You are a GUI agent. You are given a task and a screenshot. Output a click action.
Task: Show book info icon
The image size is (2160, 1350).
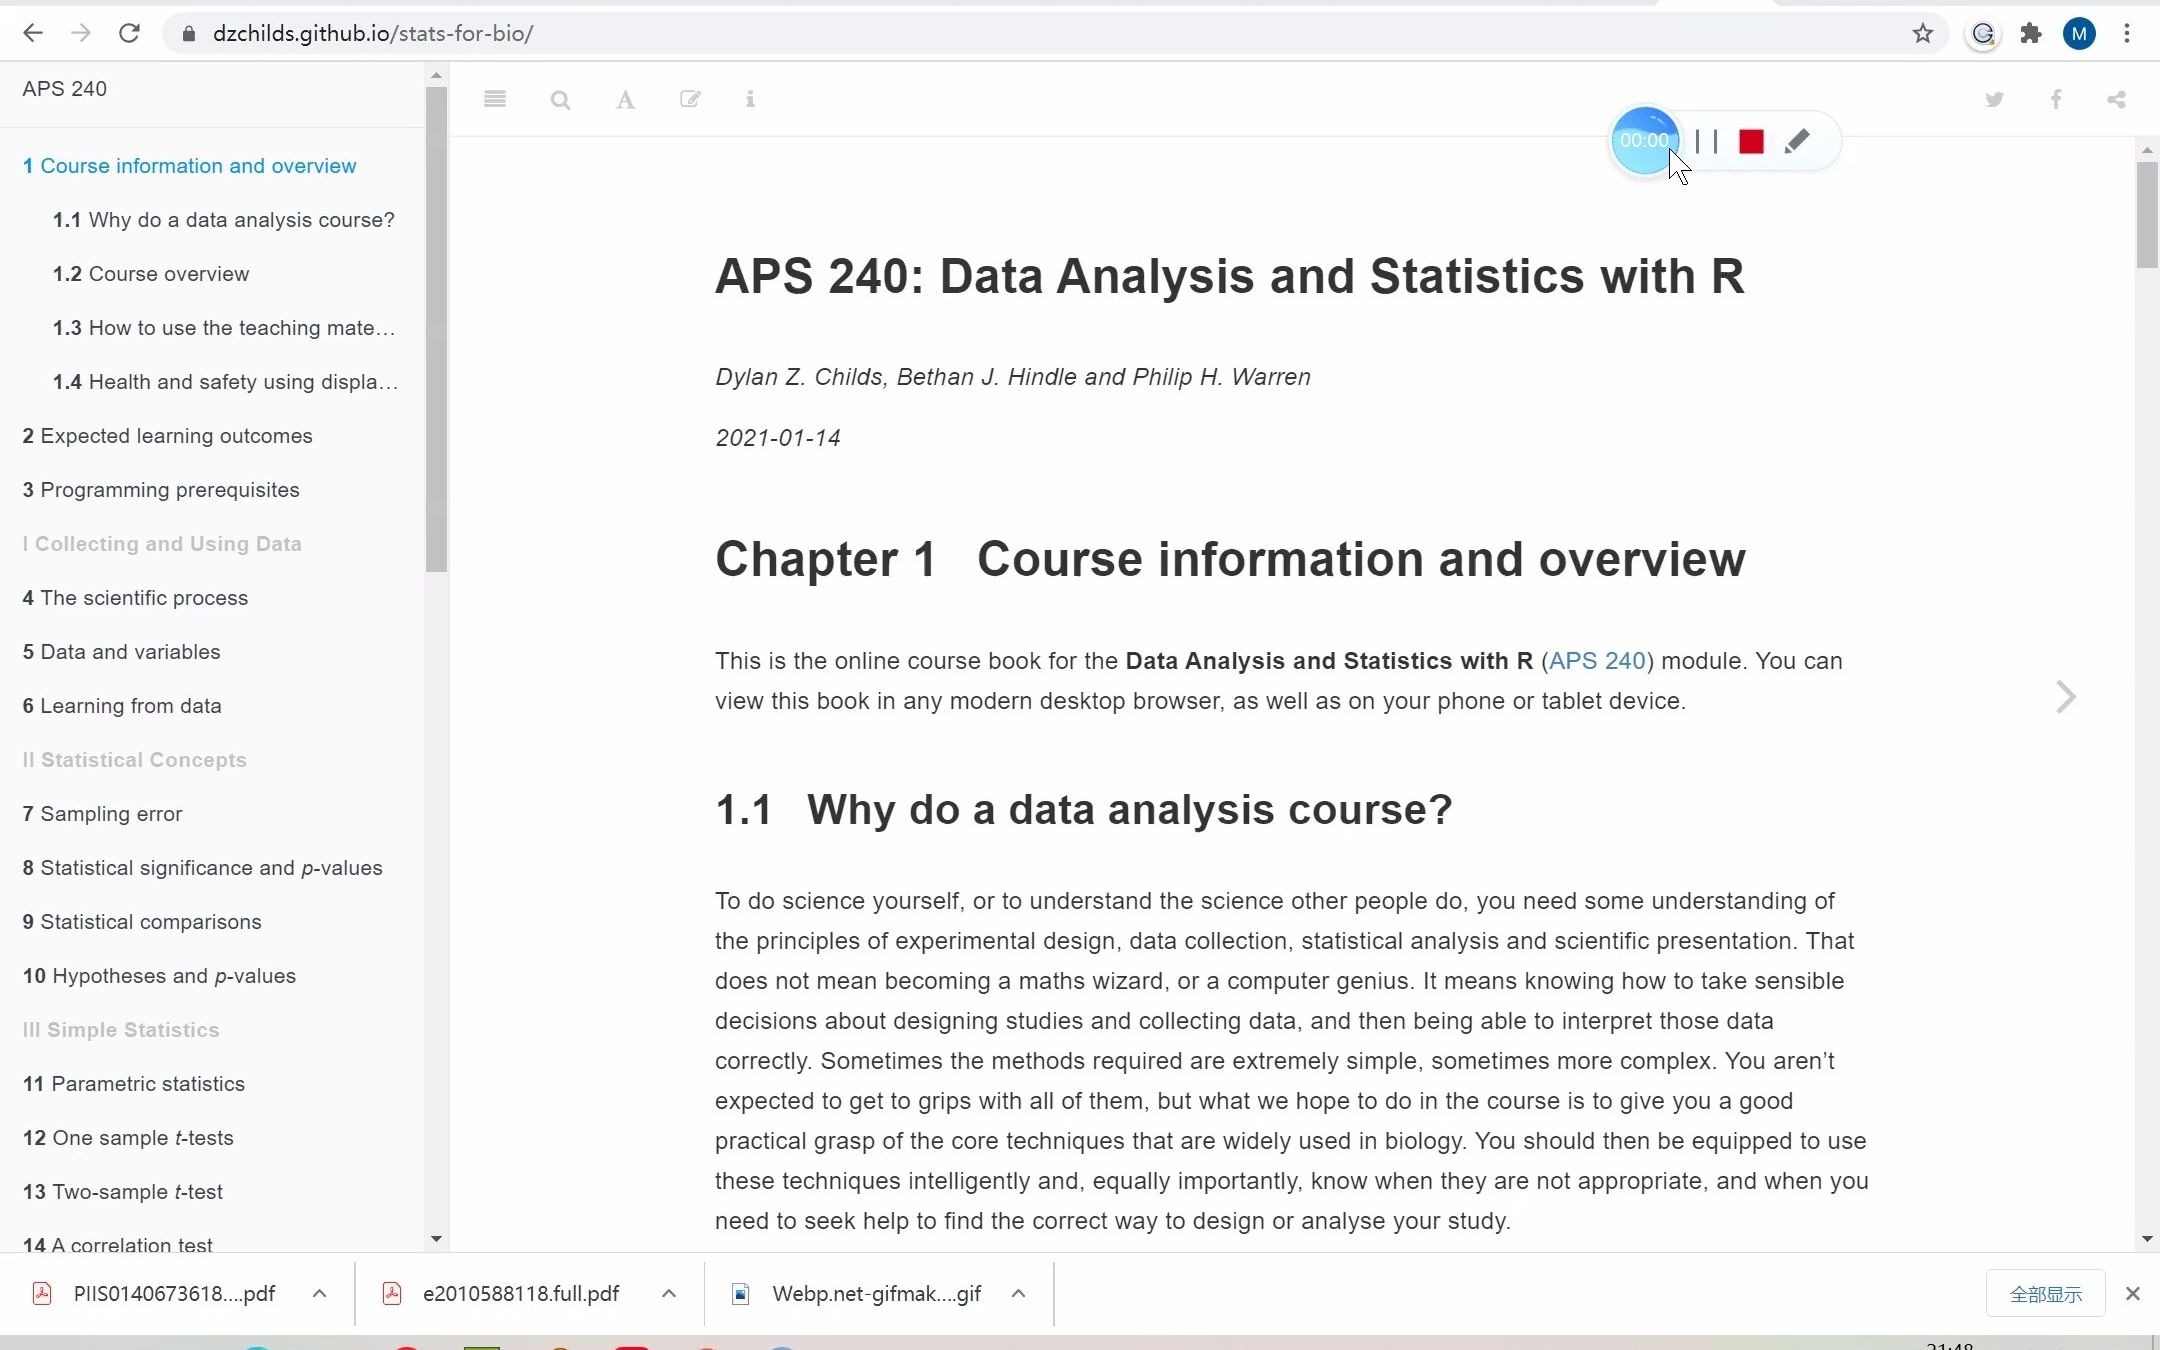750,99
